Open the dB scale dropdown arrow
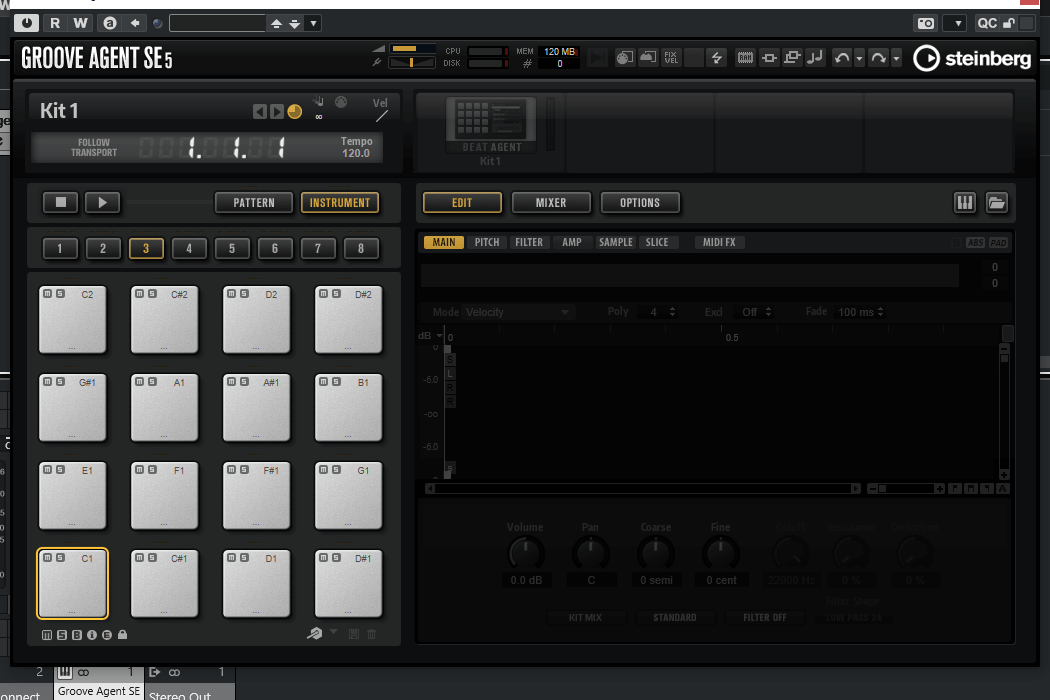 click(439, 336)
